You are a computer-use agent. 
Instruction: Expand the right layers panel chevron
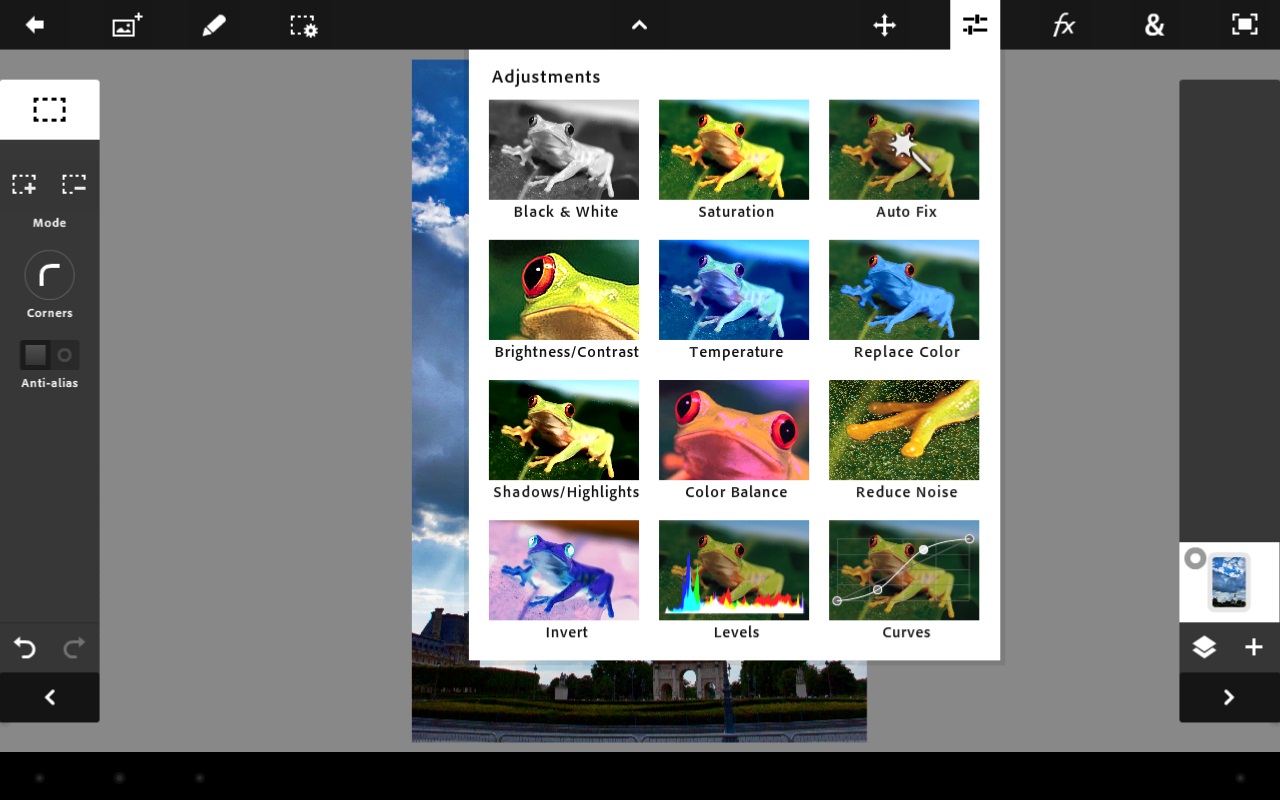coord(1229,697)
